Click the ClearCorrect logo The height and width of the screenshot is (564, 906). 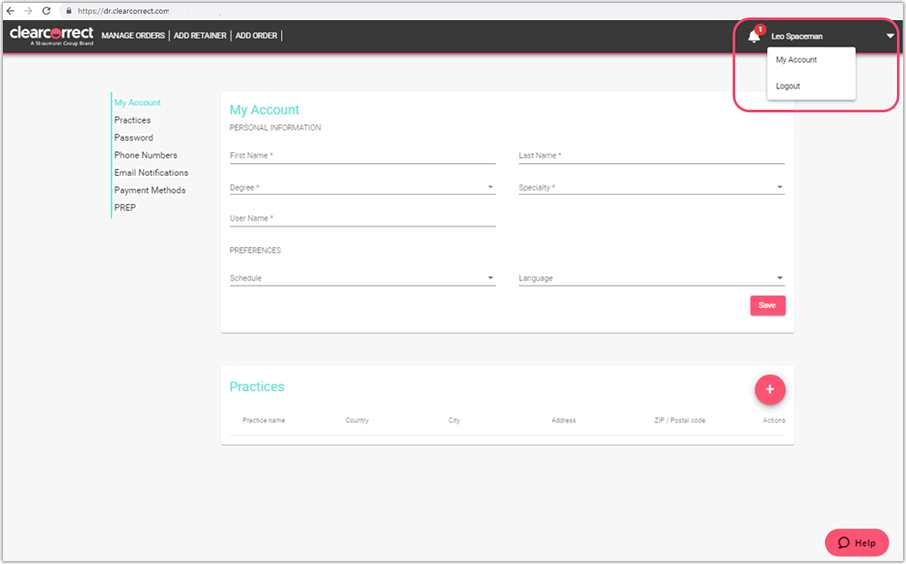tap(51, 35)
